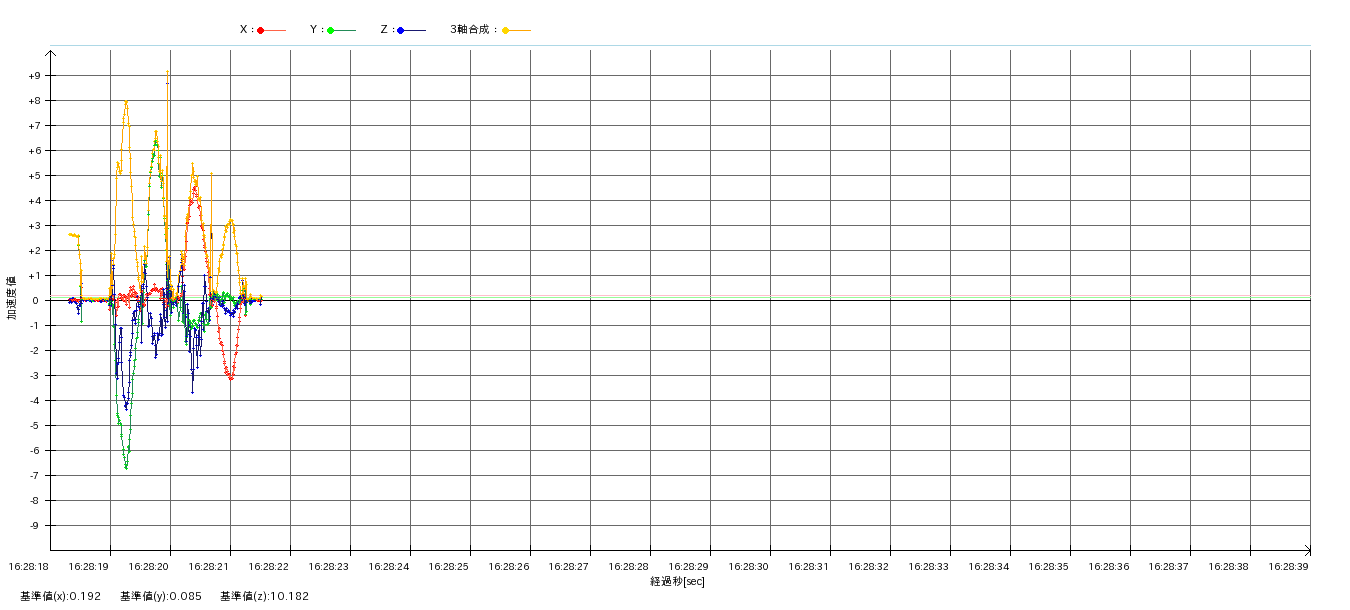Image resolution: width=1350 pixels, height=610 pixels.
Task: Click the 加速度値 vertical axis title
Action: pyautogui.click(x=12, y=297)
